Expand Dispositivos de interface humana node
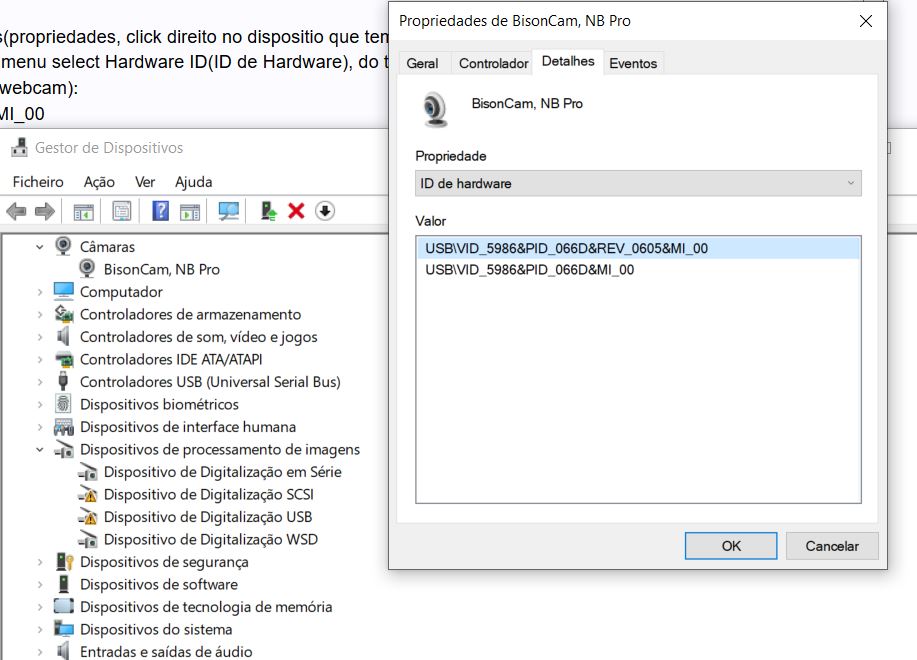The width and height of the screenshot is (917, 660). [x=40, y=427]
